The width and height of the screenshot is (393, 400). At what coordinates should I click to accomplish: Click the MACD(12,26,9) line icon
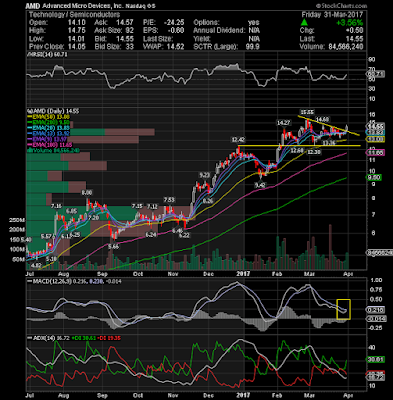[x=29, y=282]
